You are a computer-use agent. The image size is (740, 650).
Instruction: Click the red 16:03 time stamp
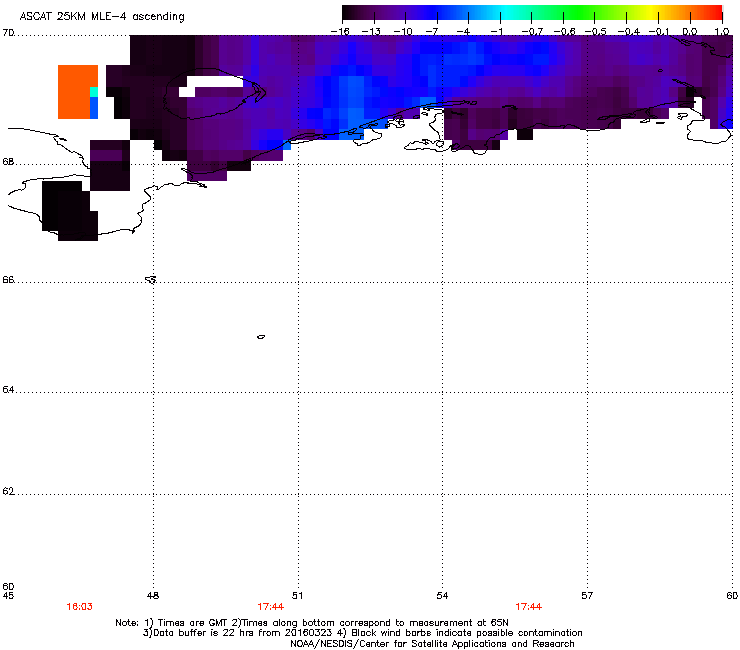79,607
